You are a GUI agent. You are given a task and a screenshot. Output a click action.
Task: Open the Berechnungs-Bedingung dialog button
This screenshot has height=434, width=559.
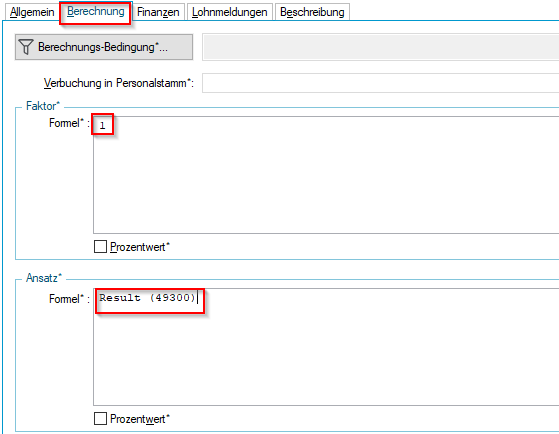pyautogui.click(x=104, y=47)
